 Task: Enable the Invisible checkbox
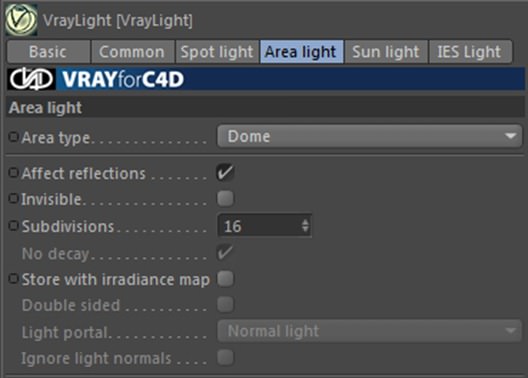pos(225,199)
